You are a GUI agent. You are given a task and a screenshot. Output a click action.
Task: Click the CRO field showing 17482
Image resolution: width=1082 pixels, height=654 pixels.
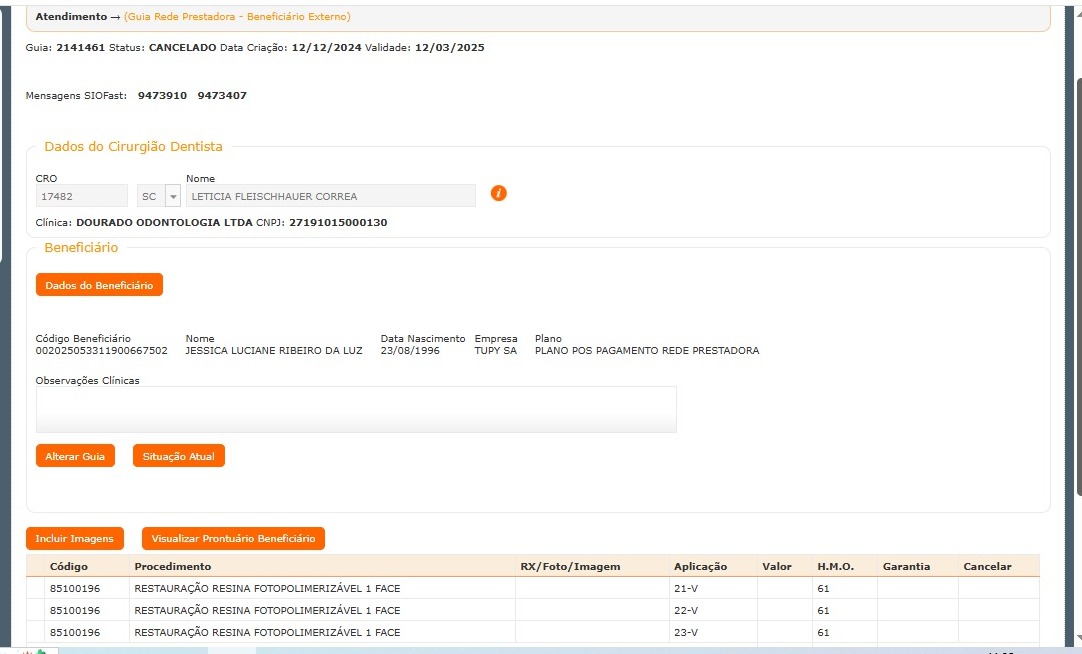tap(81, 196)
